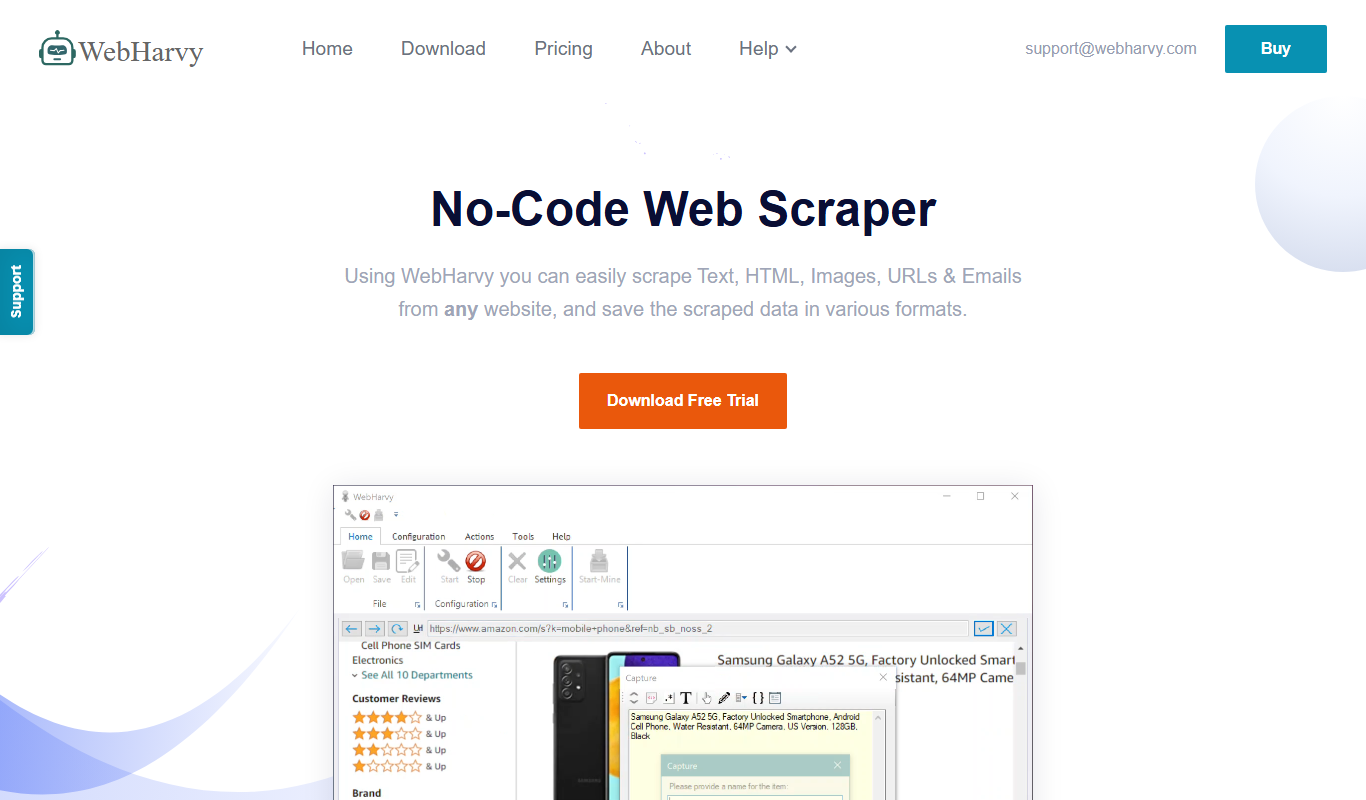Click the pencil icon in Capture toolbar
The height and width of the screenshot is (800, 1366).
point(724,698)
